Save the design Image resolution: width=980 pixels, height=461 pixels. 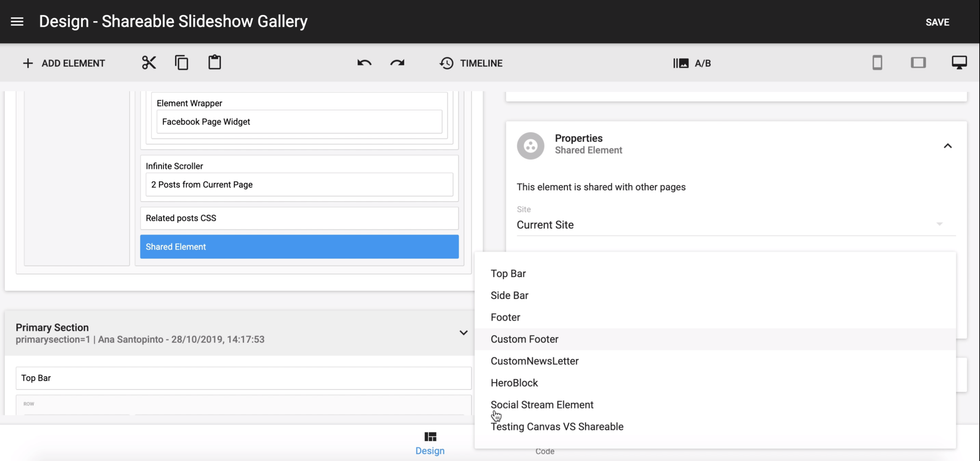(937, 22)
